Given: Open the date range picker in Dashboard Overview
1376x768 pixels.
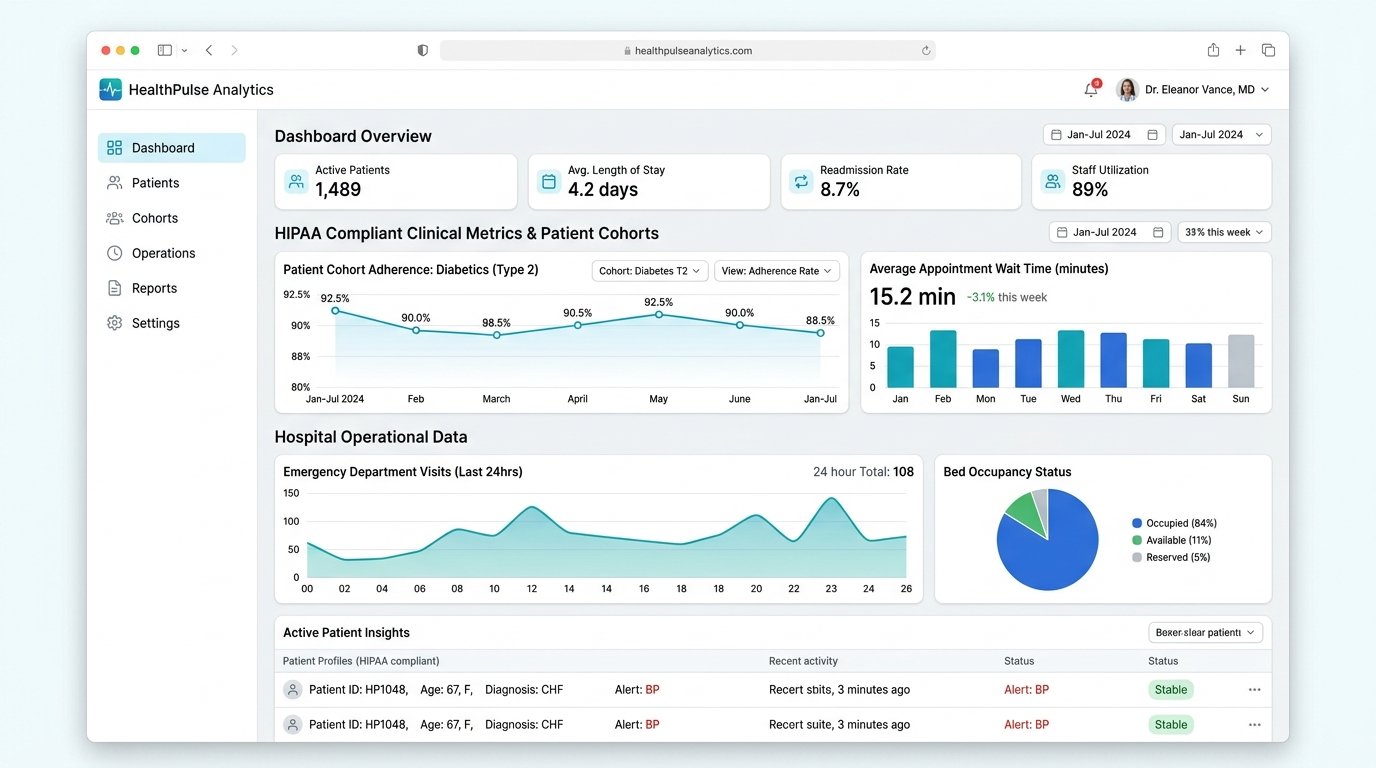Looking at the screenshot, I should (x=1105, y=134).
